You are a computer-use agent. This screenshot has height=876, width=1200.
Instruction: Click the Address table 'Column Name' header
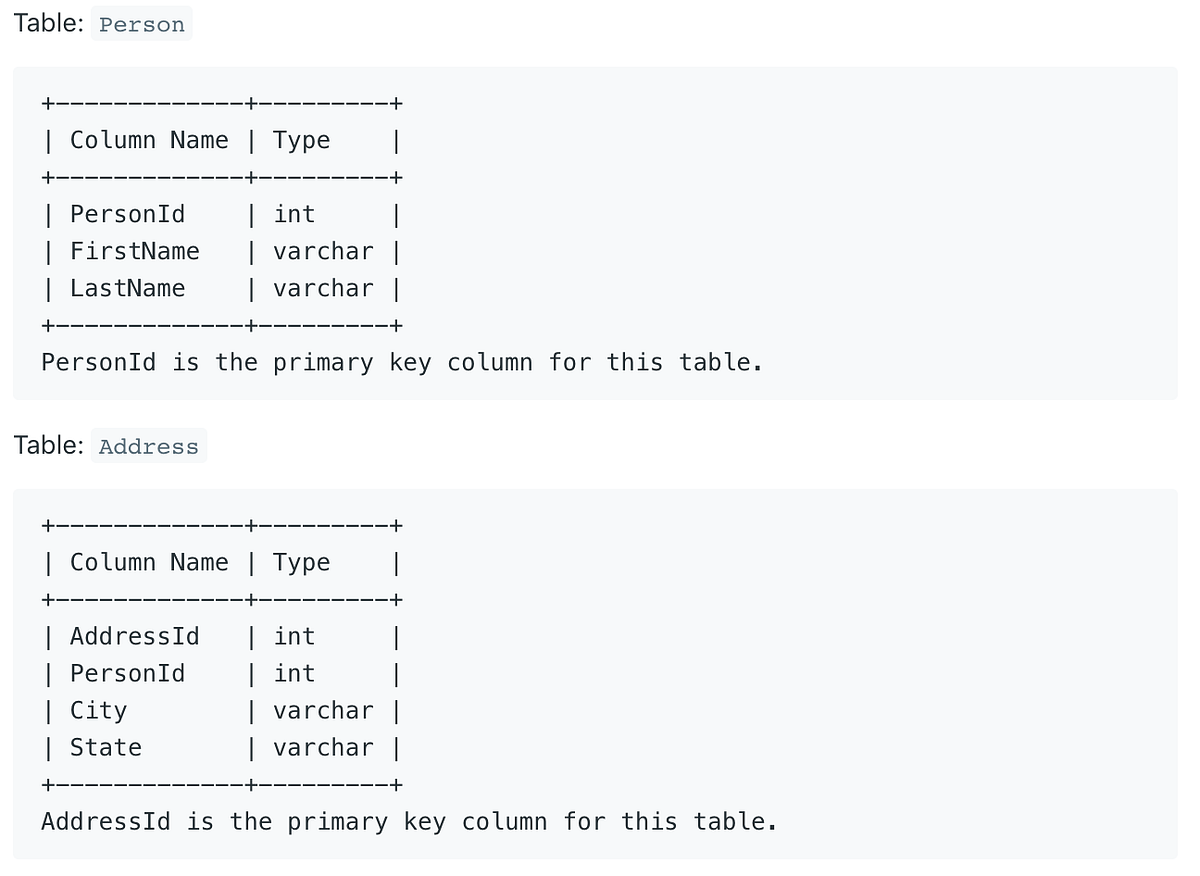click(x=149, y=562)
